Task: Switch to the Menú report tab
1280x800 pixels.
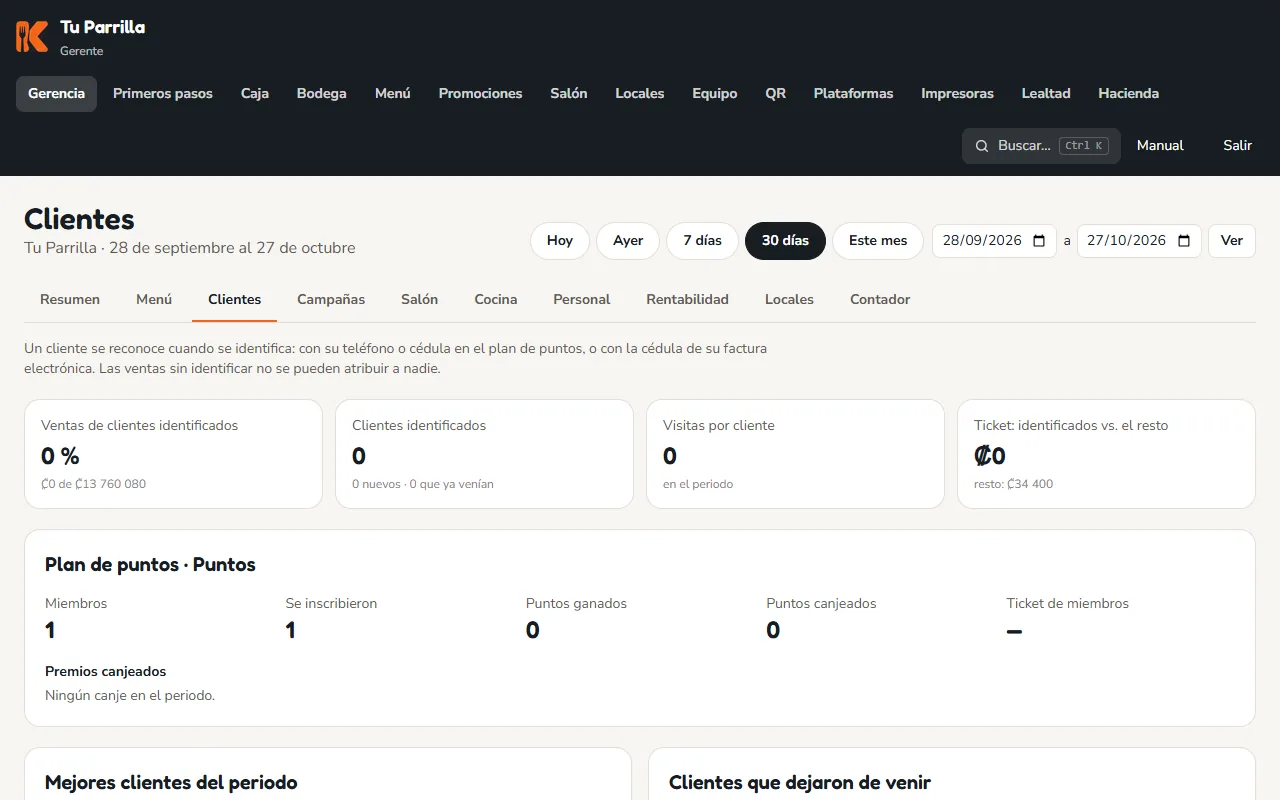Action: tap(154, 300)
